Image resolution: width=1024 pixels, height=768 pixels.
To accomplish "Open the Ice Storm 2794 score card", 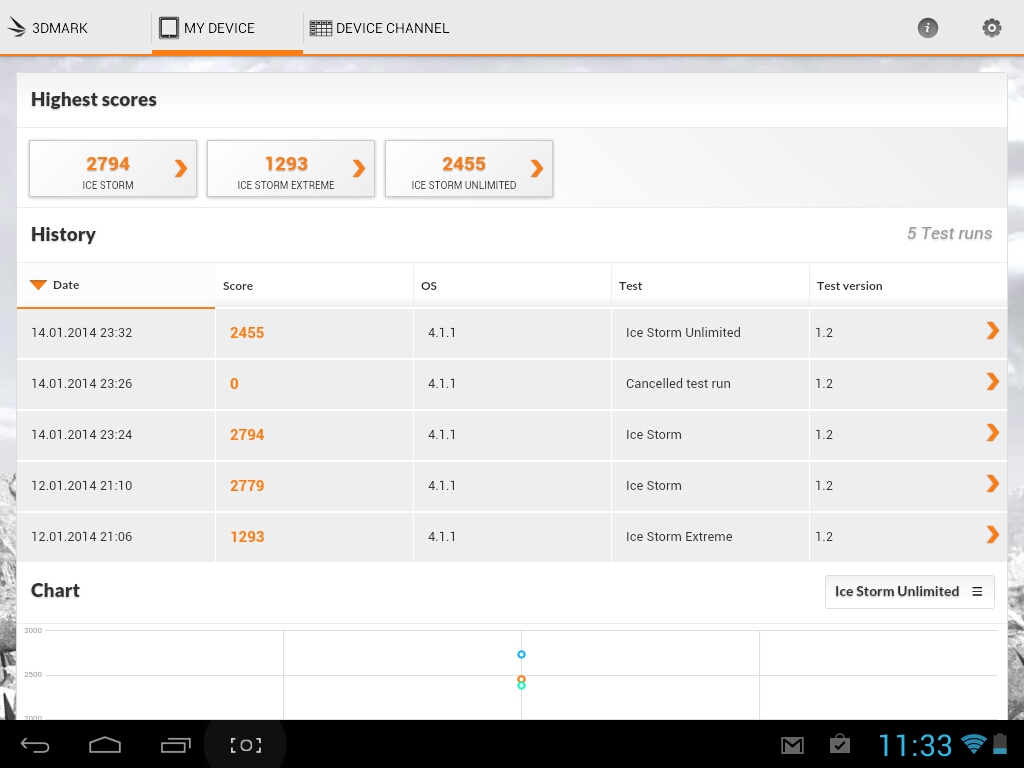I will coord(113,168).
